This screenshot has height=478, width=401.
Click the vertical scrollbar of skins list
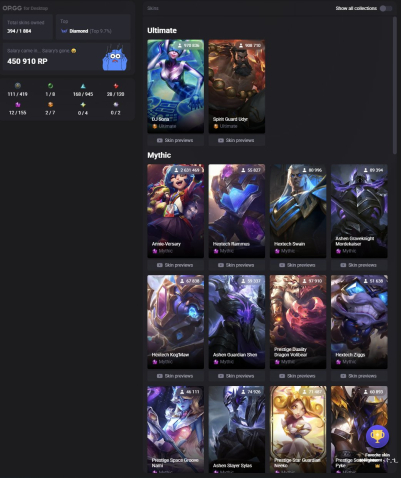click(x=395, y=85)
